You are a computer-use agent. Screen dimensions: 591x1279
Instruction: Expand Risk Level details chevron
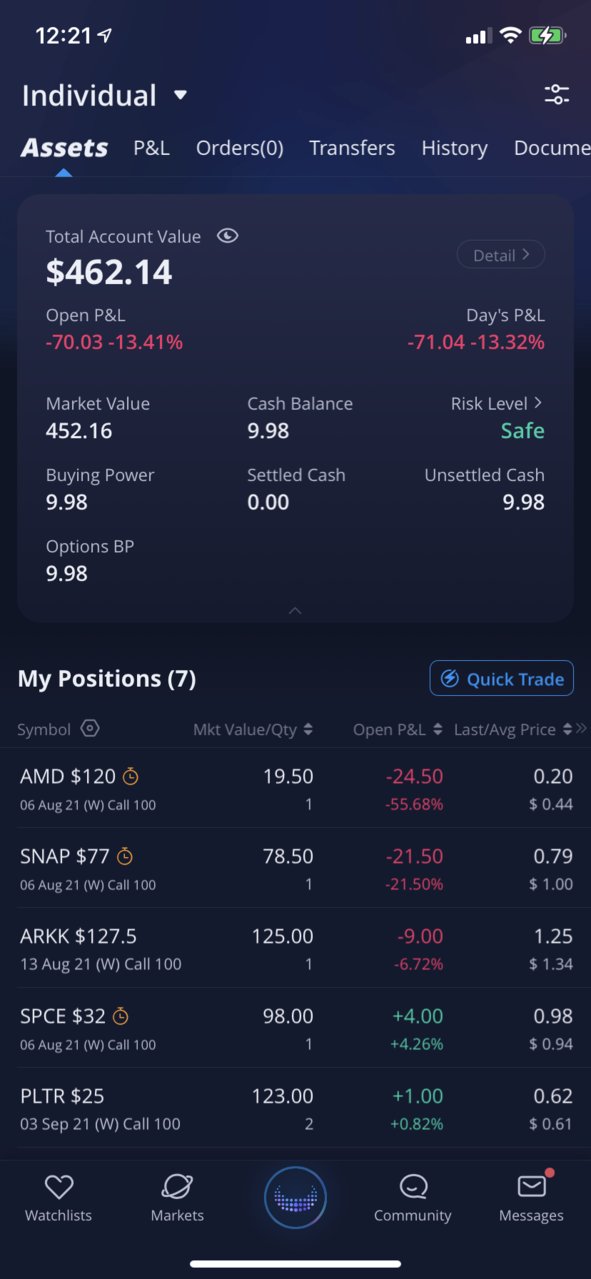point(538,403)
